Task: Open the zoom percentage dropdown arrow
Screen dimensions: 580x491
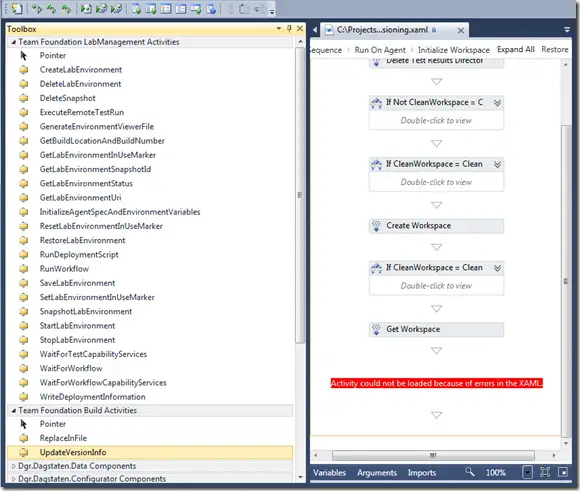Action: 527,472
